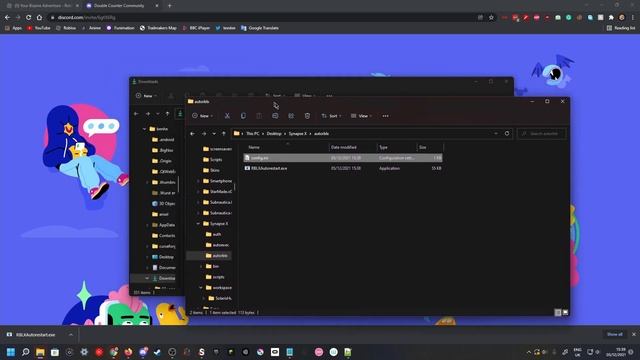Open taskbar Search magnifier
This screenshot has width=640, height=360.
25,352
